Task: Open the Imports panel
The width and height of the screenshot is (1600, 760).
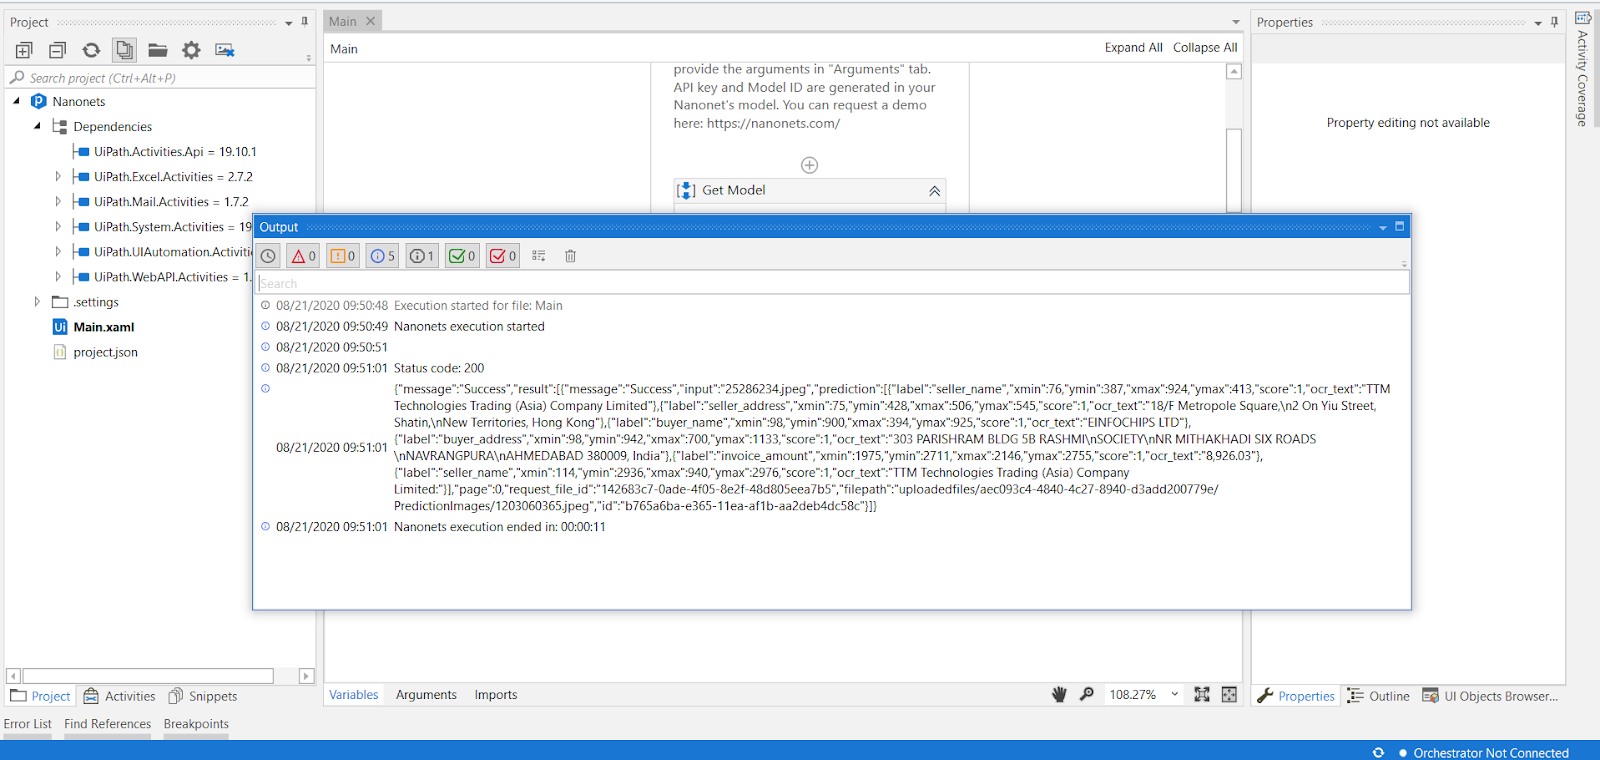Action: (496, 695)
